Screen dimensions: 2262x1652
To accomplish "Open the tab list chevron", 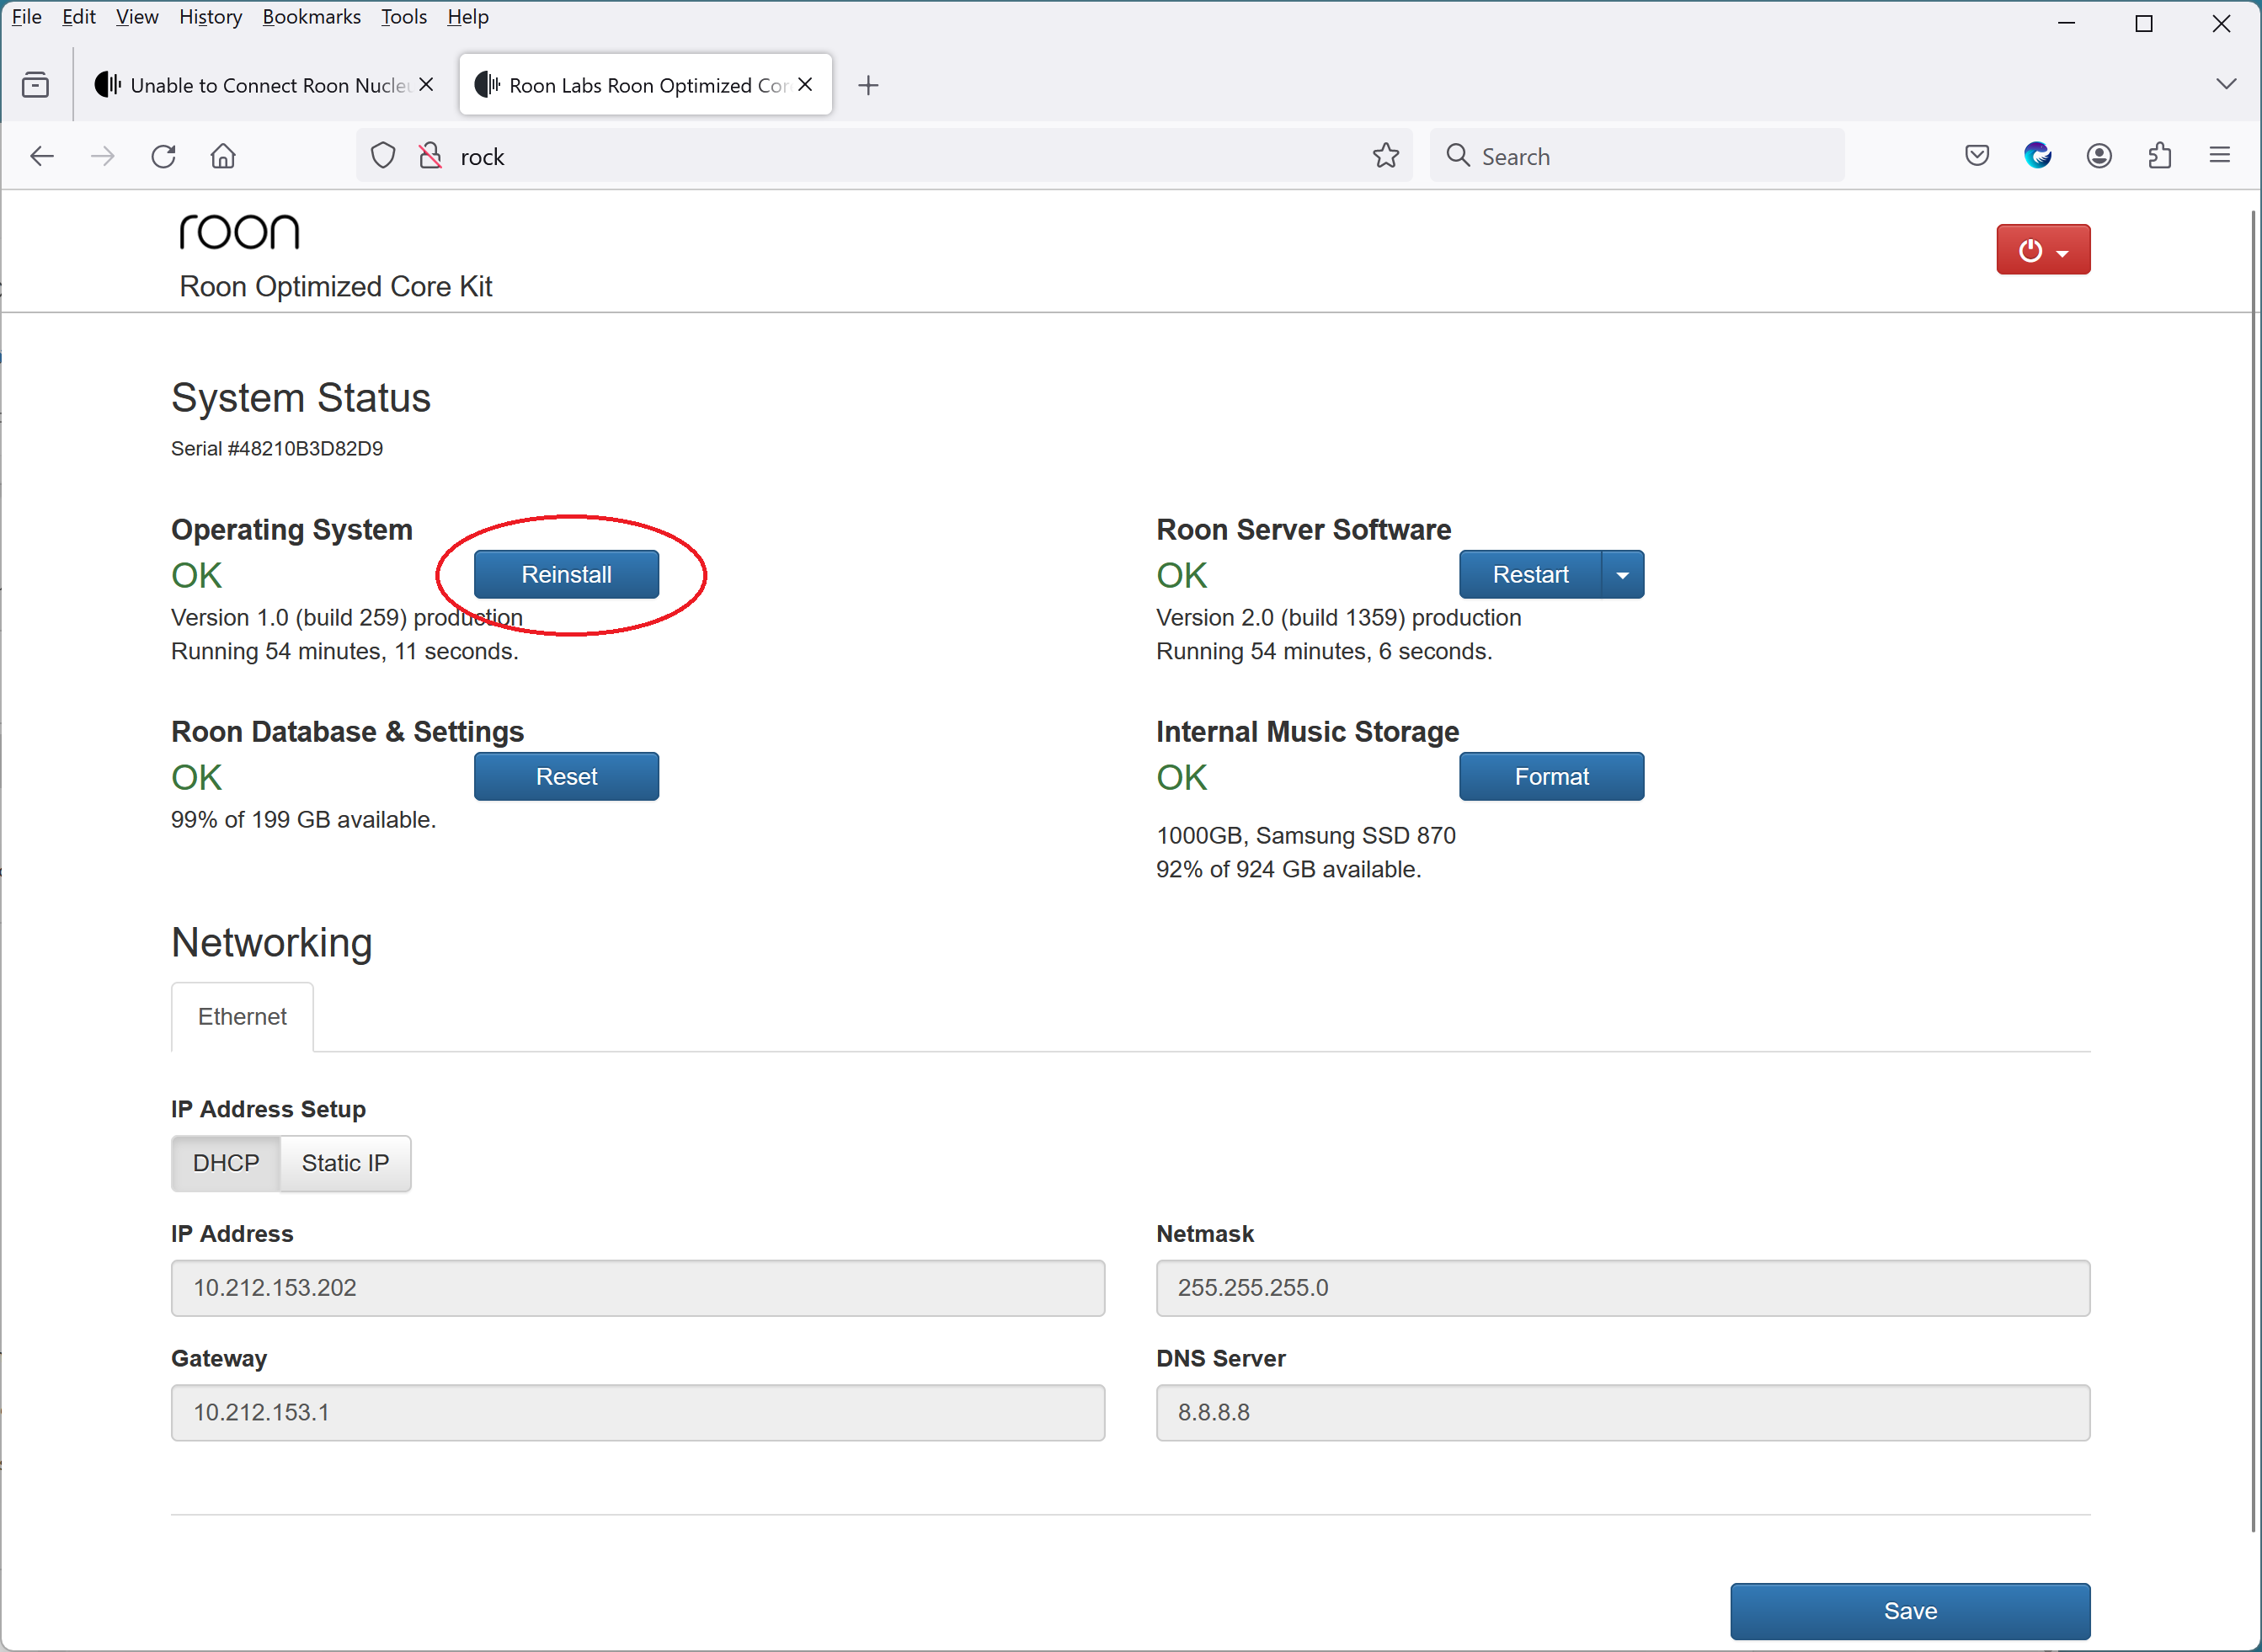I will pos(2226,84).
